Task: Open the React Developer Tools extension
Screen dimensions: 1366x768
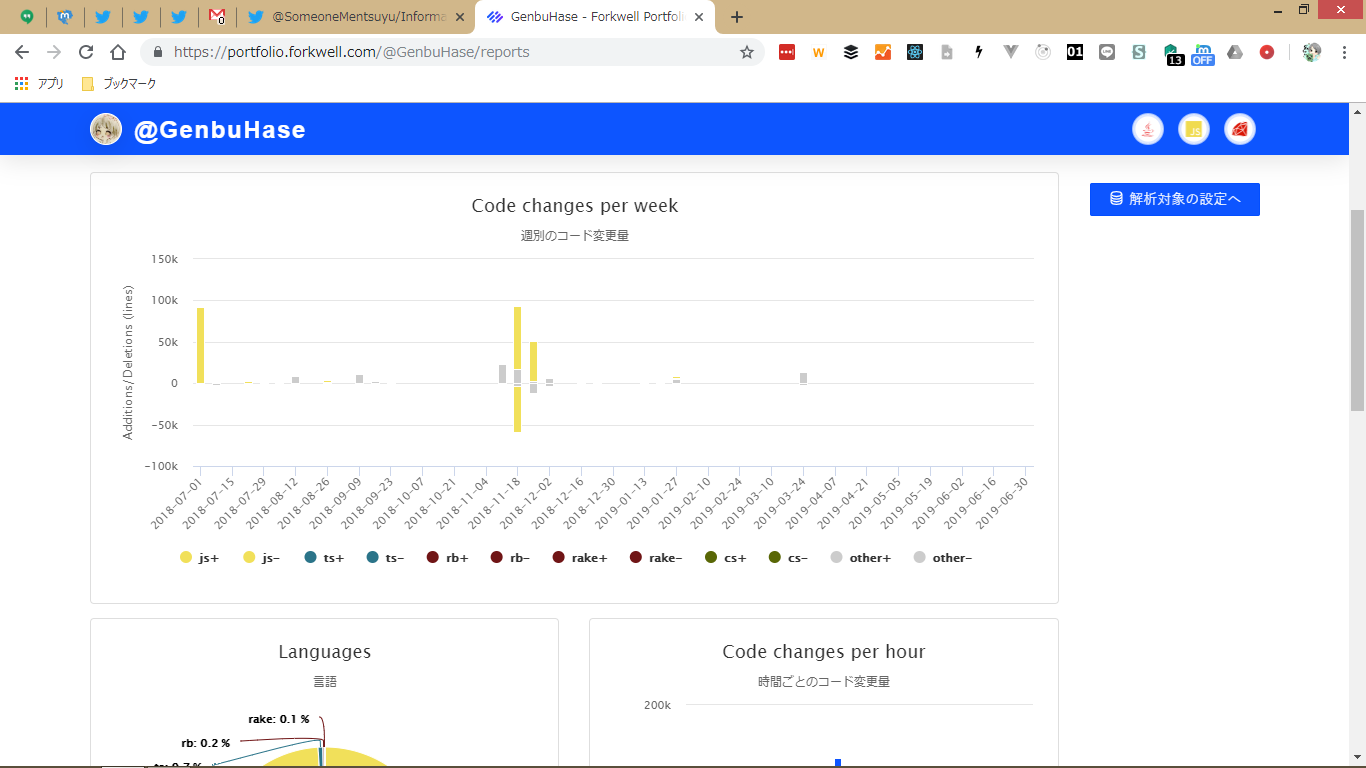Action: point(915,52)
